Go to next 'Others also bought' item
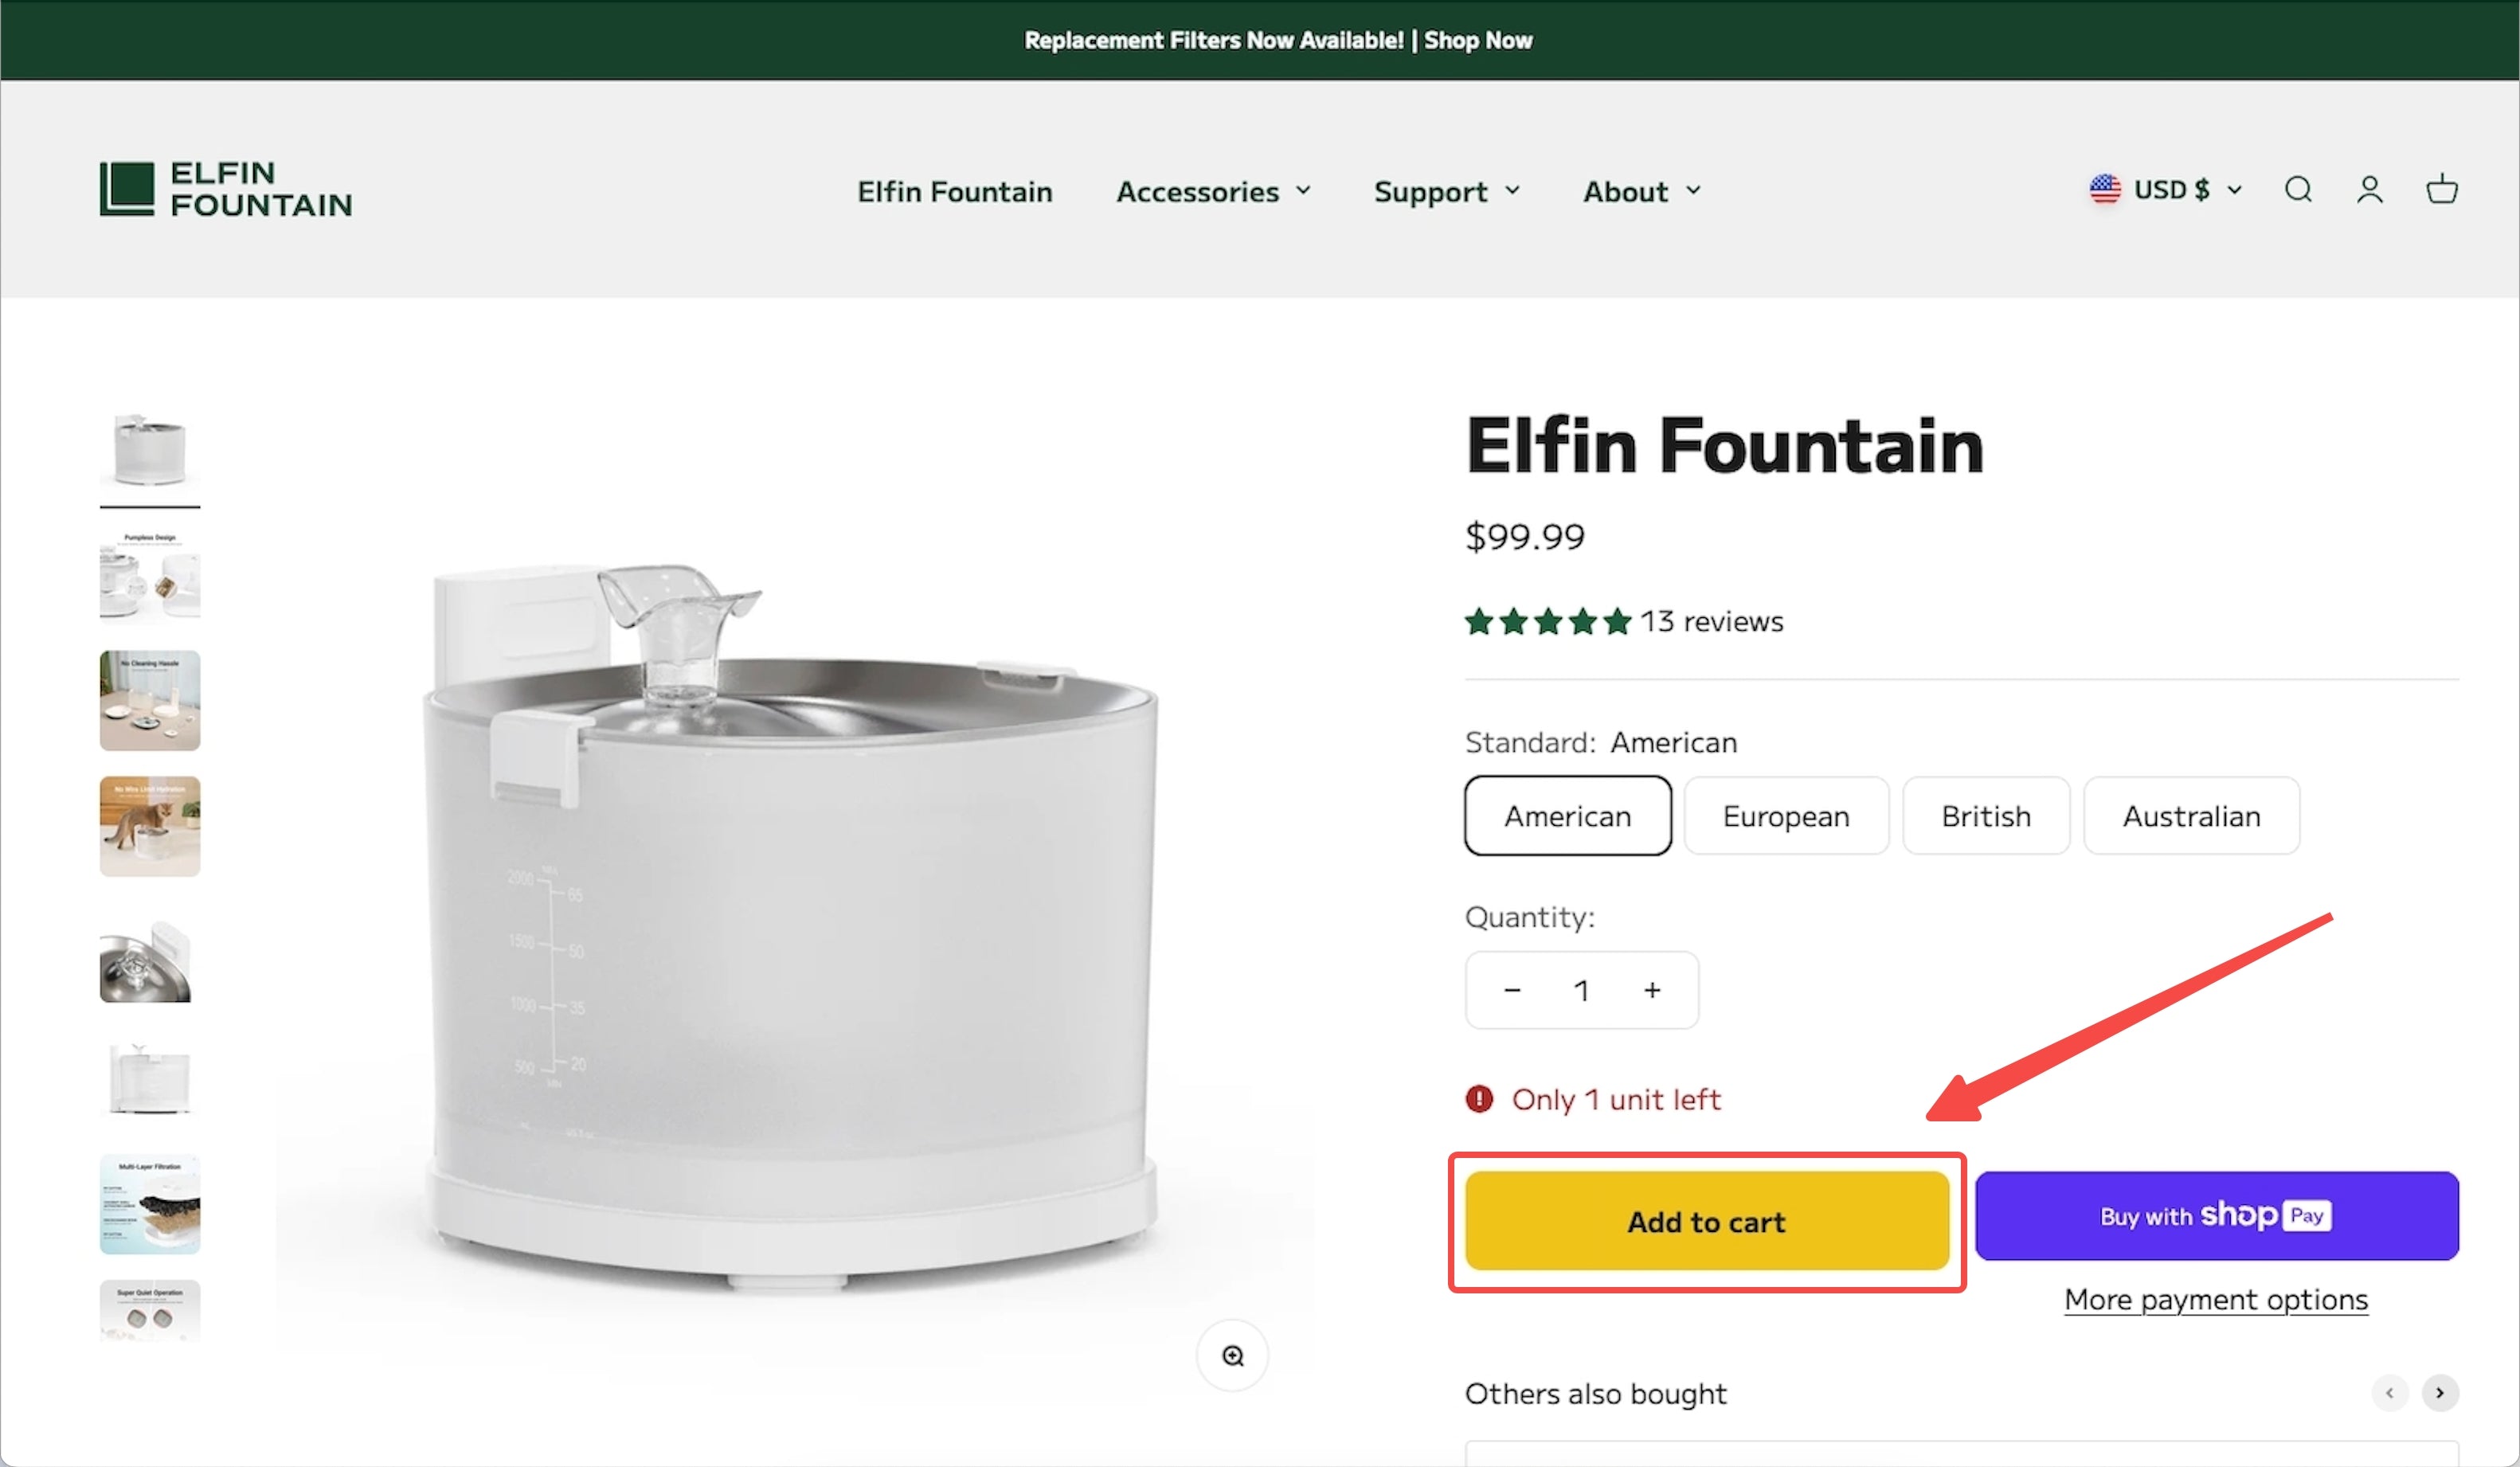The image size is (2520, 1467). (2440, 1393)
